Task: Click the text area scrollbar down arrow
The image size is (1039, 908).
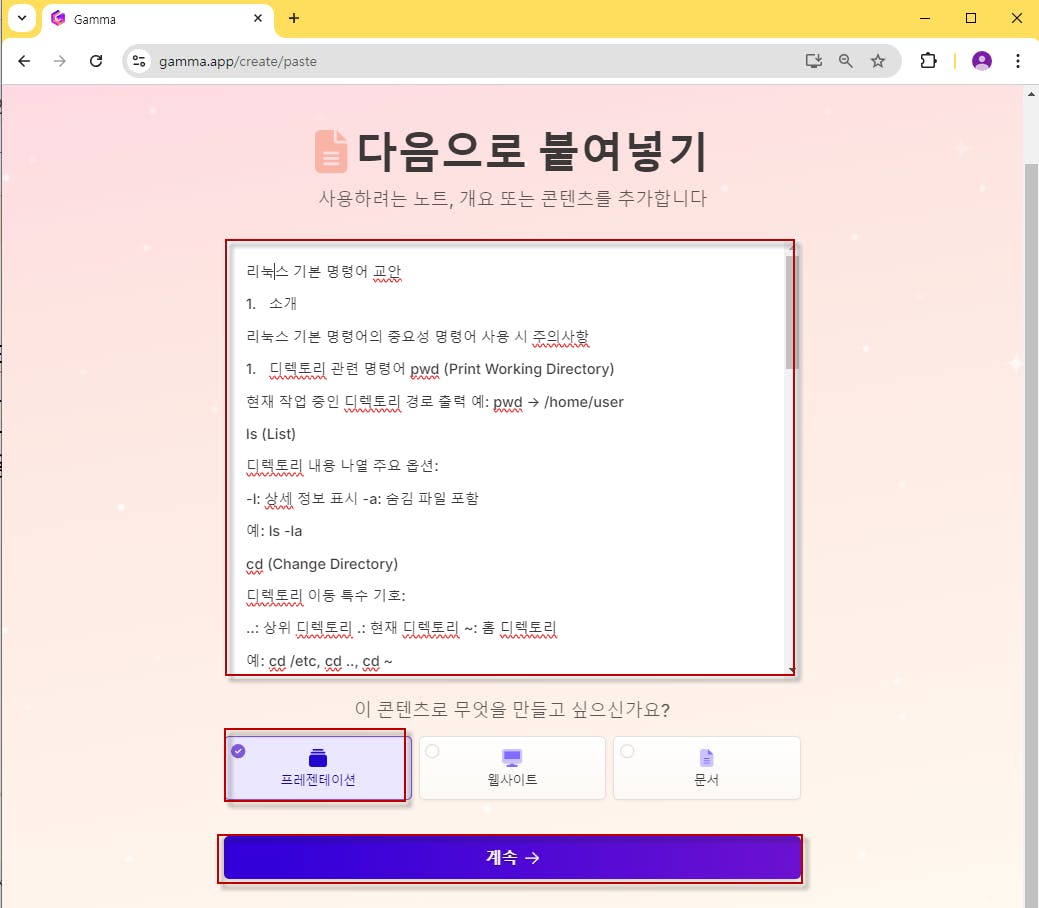Action: [x=792, y=671]
